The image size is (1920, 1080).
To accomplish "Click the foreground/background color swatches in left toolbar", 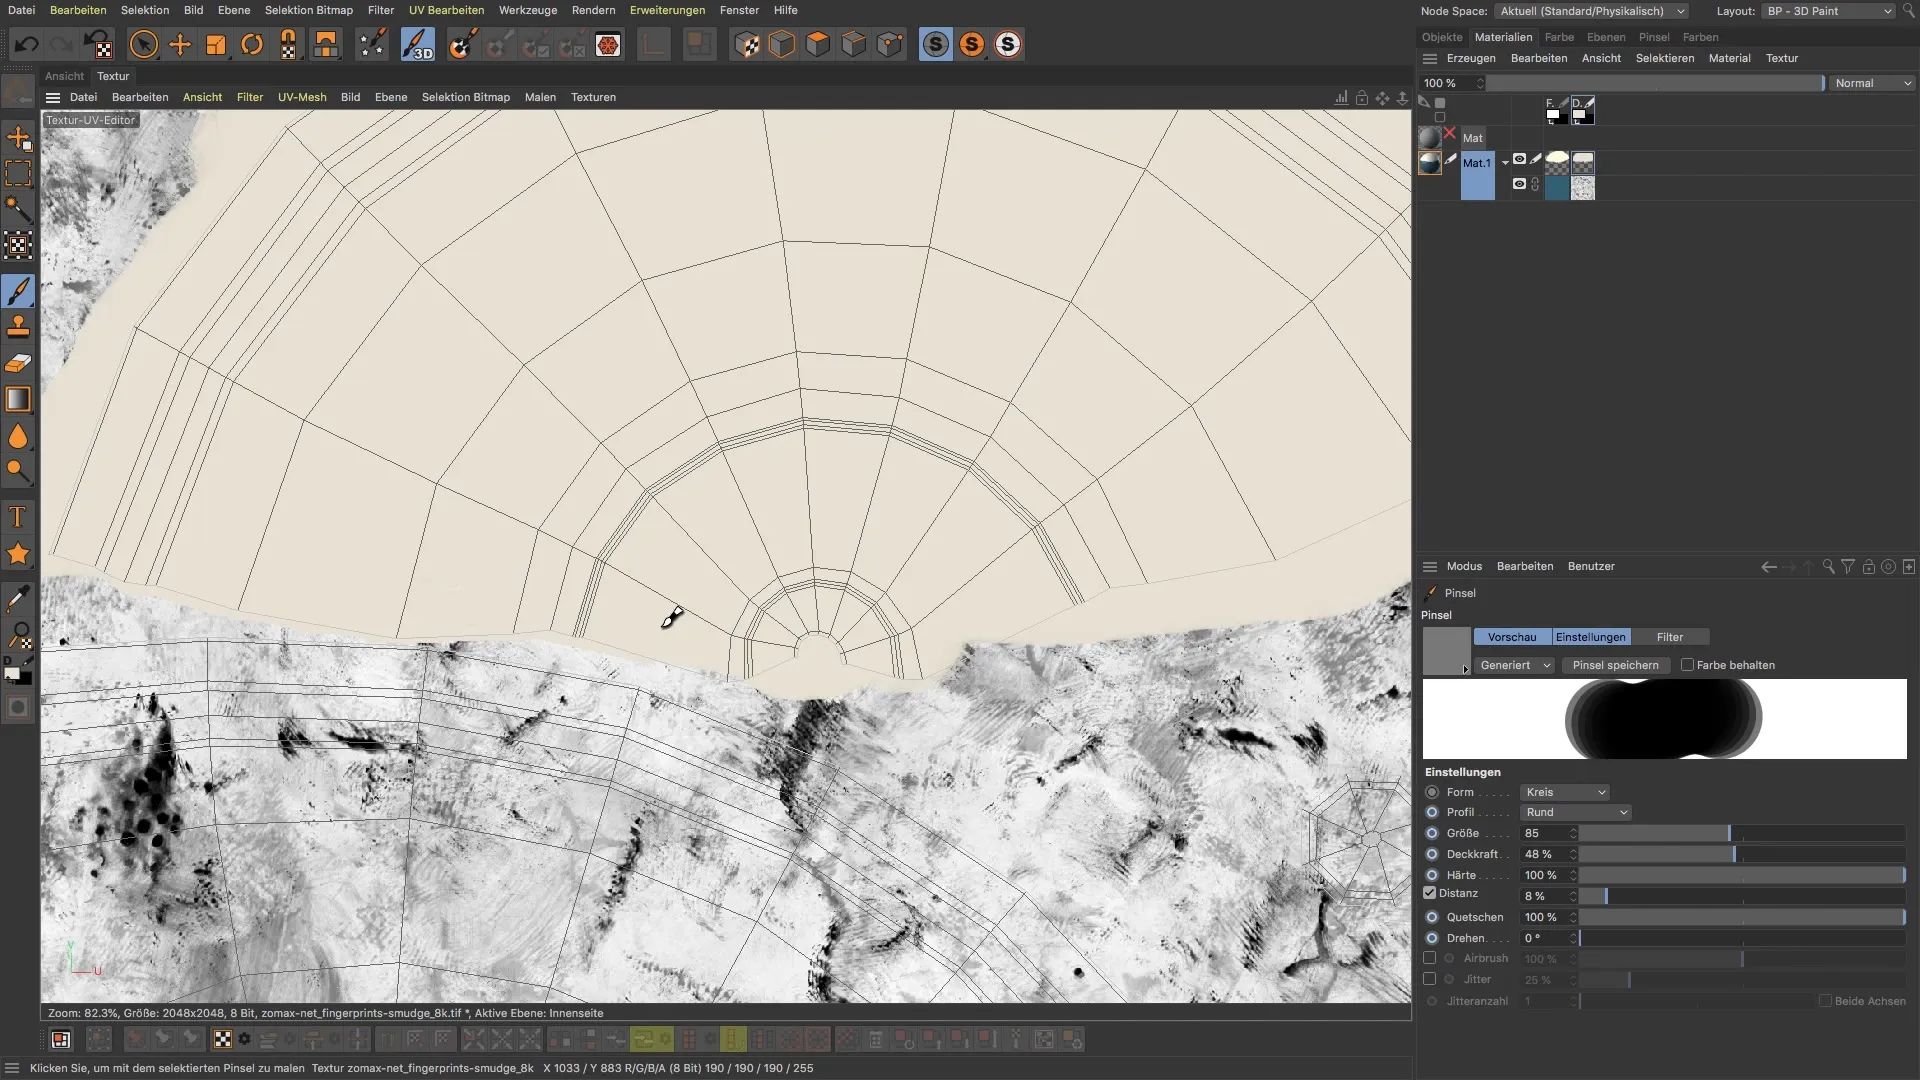I will click(x=18, y=670).
